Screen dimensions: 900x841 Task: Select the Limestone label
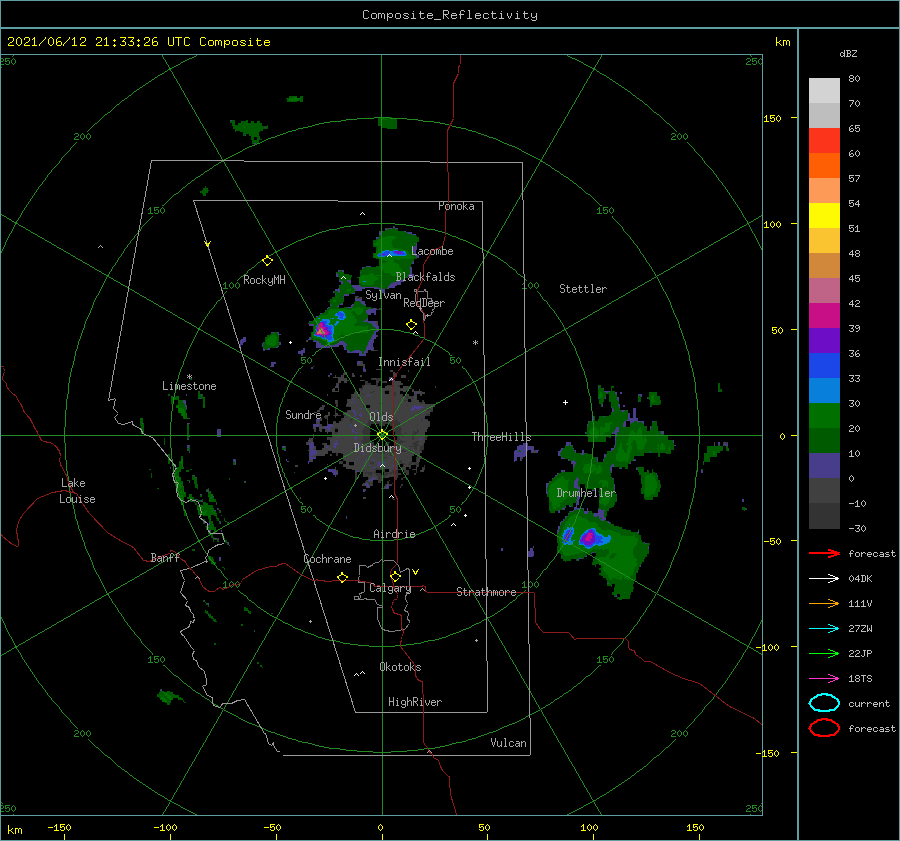(x=189, y=386)
